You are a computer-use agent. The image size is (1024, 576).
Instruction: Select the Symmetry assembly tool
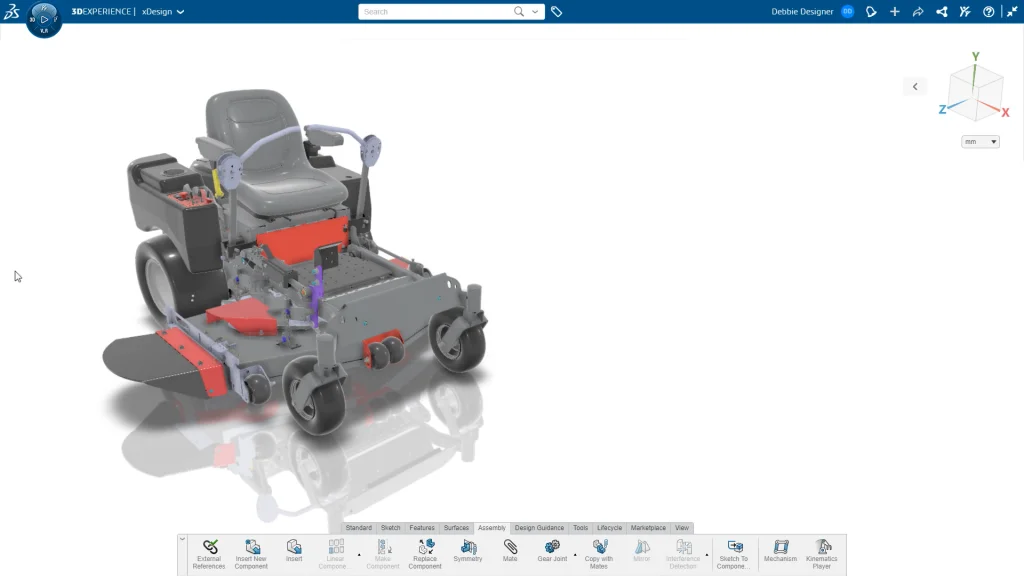click(467, 552)
